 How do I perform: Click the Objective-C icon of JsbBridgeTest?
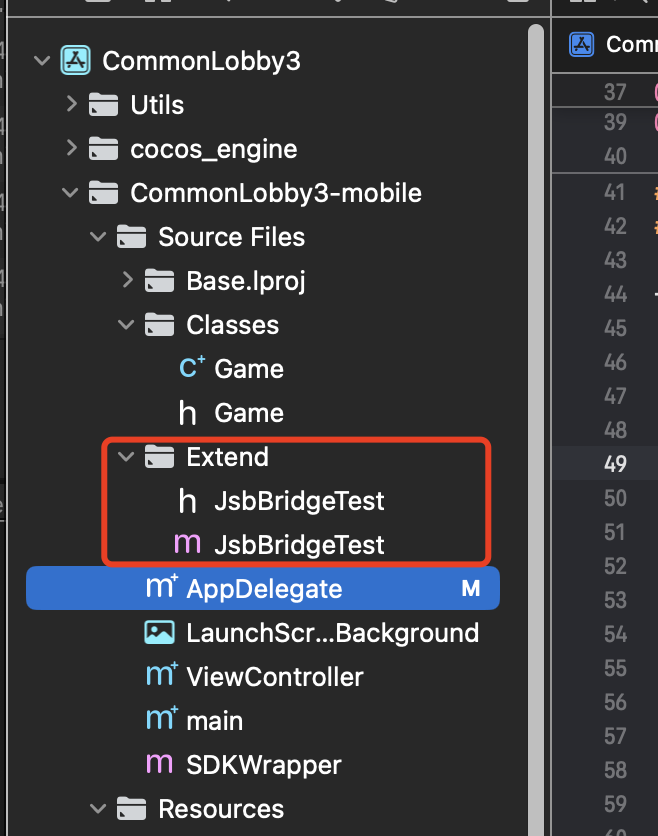(187, 545)
